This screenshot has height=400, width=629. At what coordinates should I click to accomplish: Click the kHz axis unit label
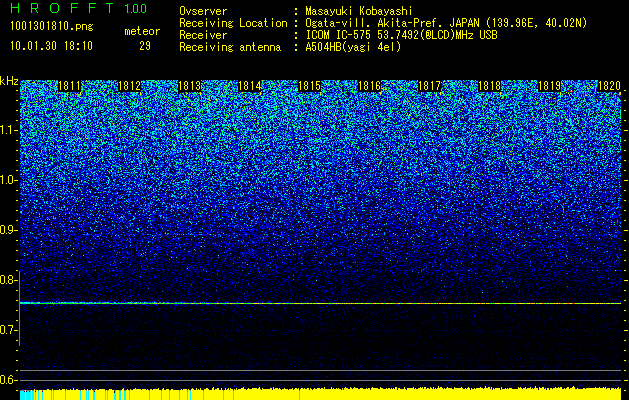pyautogui.click(x=9, y=81)
